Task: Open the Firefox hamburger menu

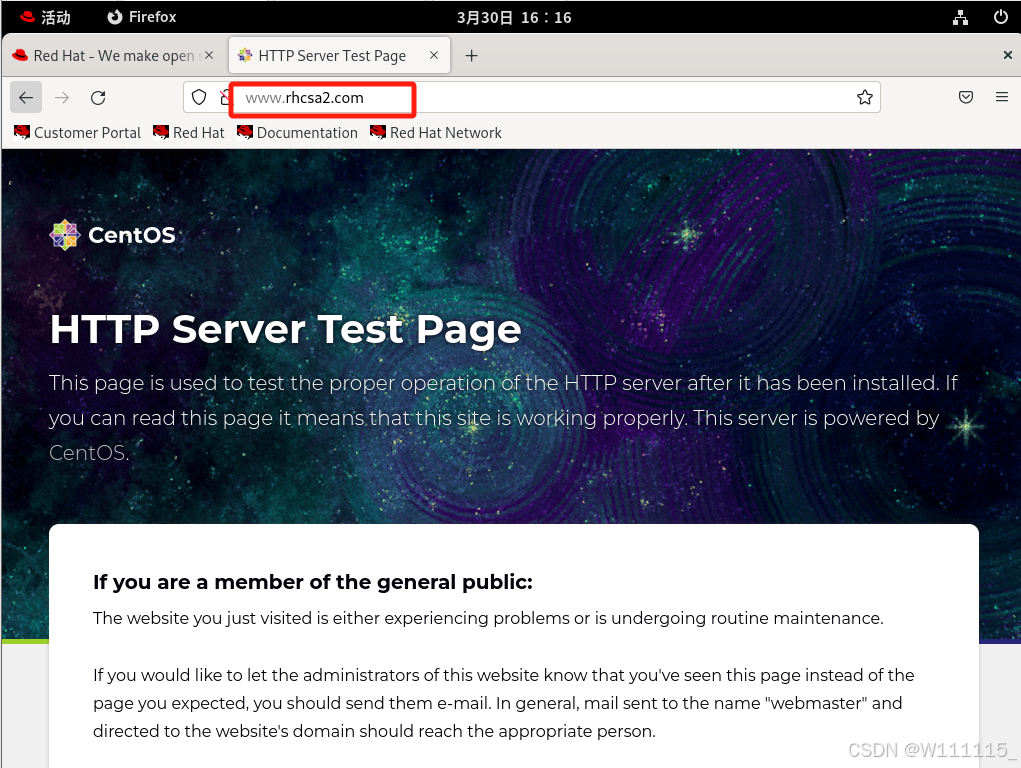Action: point(1002,97)
